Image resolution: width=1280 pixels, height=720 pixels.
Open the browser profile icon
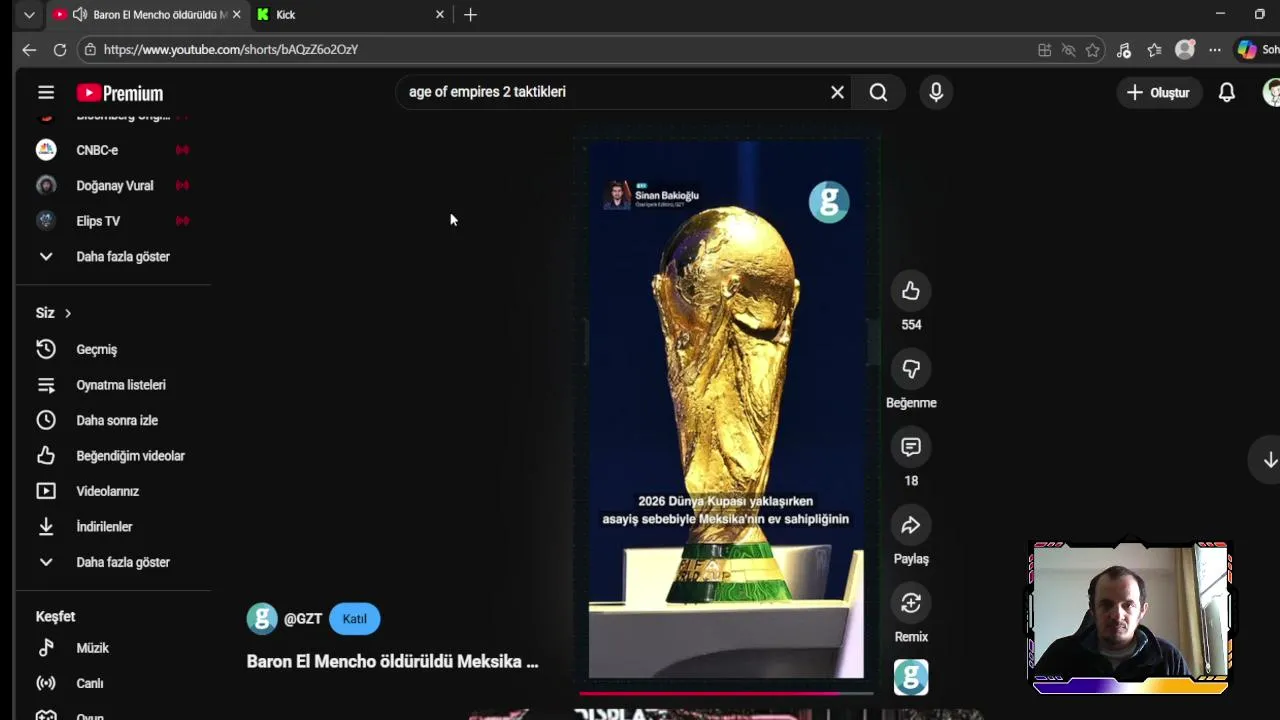(1185, 49)
